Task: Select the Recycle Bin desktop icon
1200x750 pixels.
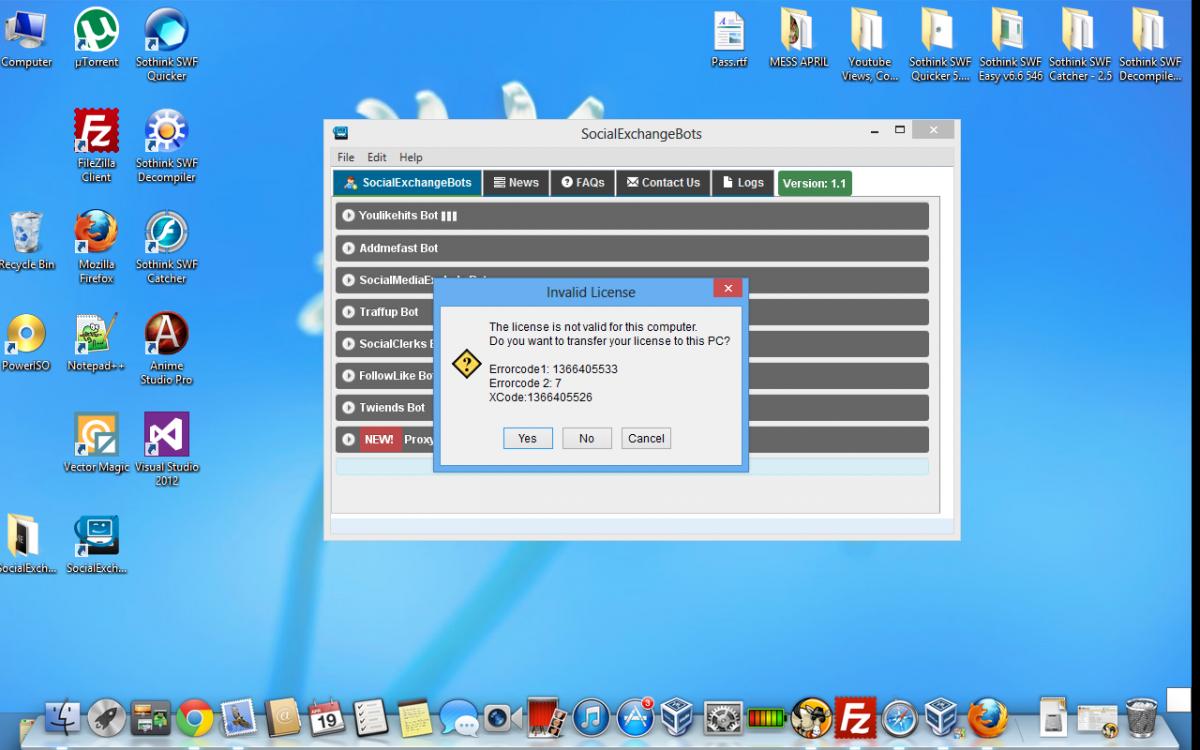Action: 27,242
